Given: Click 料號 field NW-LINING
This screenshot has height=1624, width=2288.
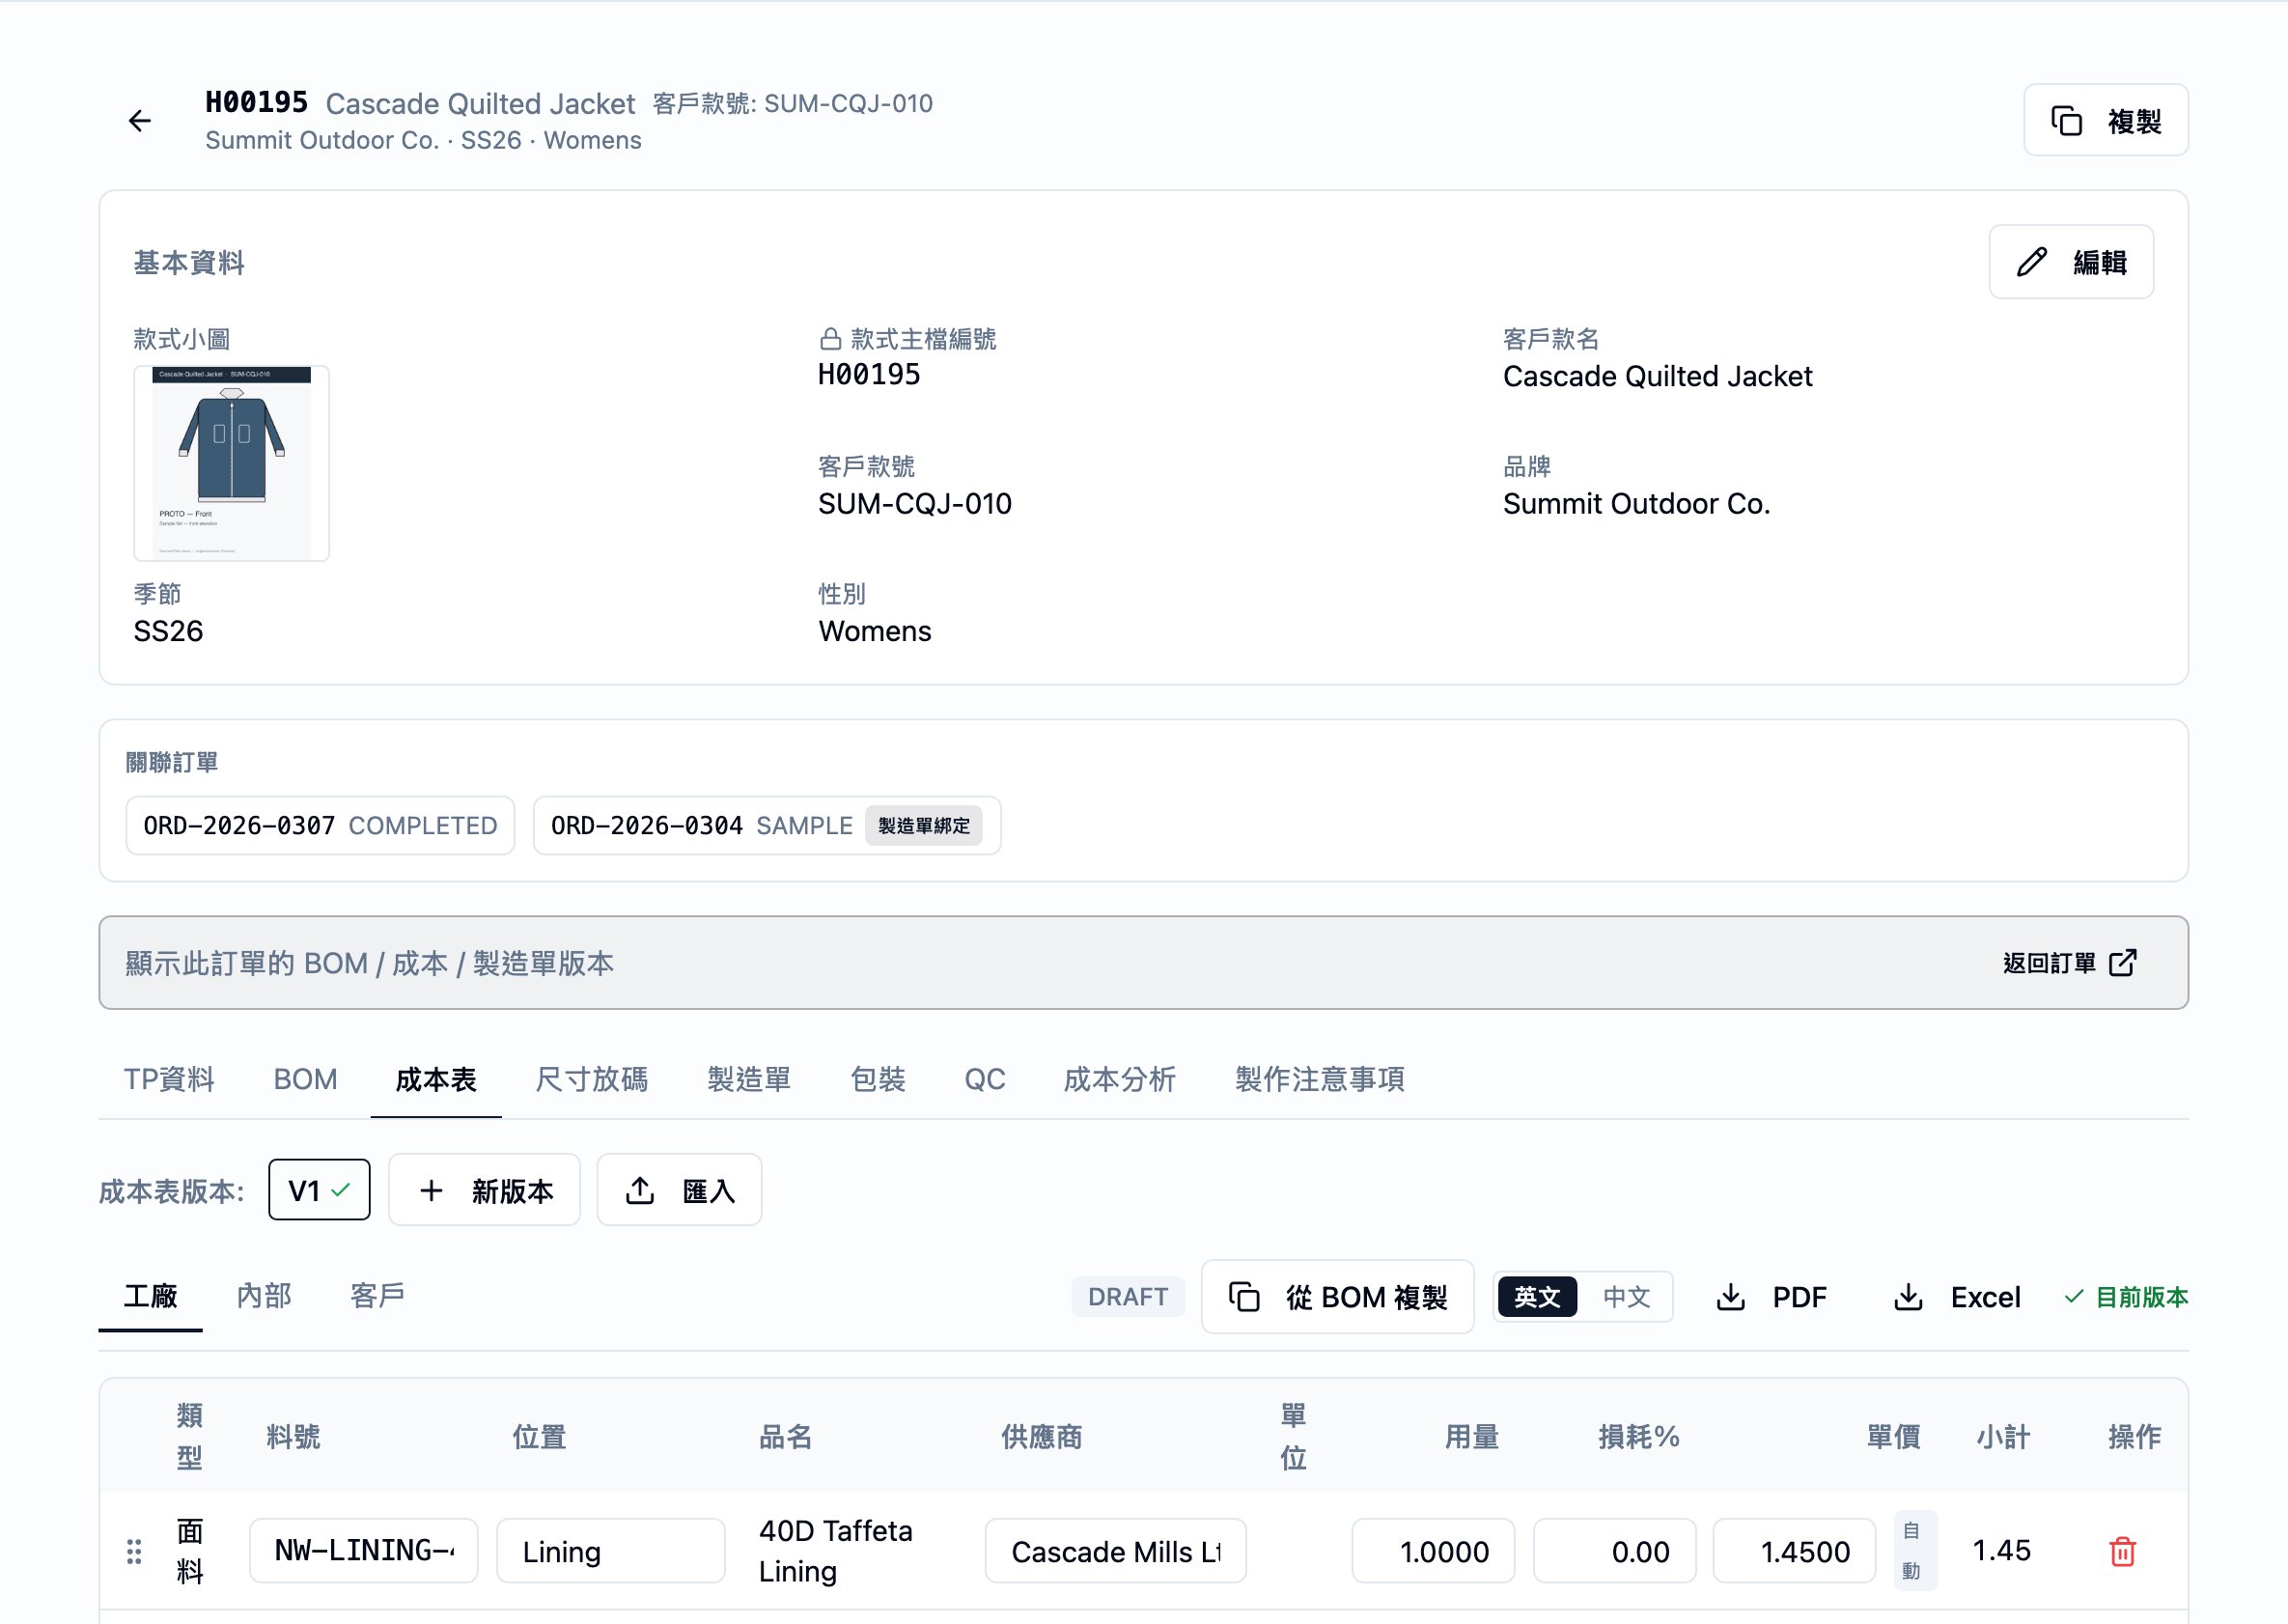Looking at the screenshot, I should click(x=364, y=1551).
